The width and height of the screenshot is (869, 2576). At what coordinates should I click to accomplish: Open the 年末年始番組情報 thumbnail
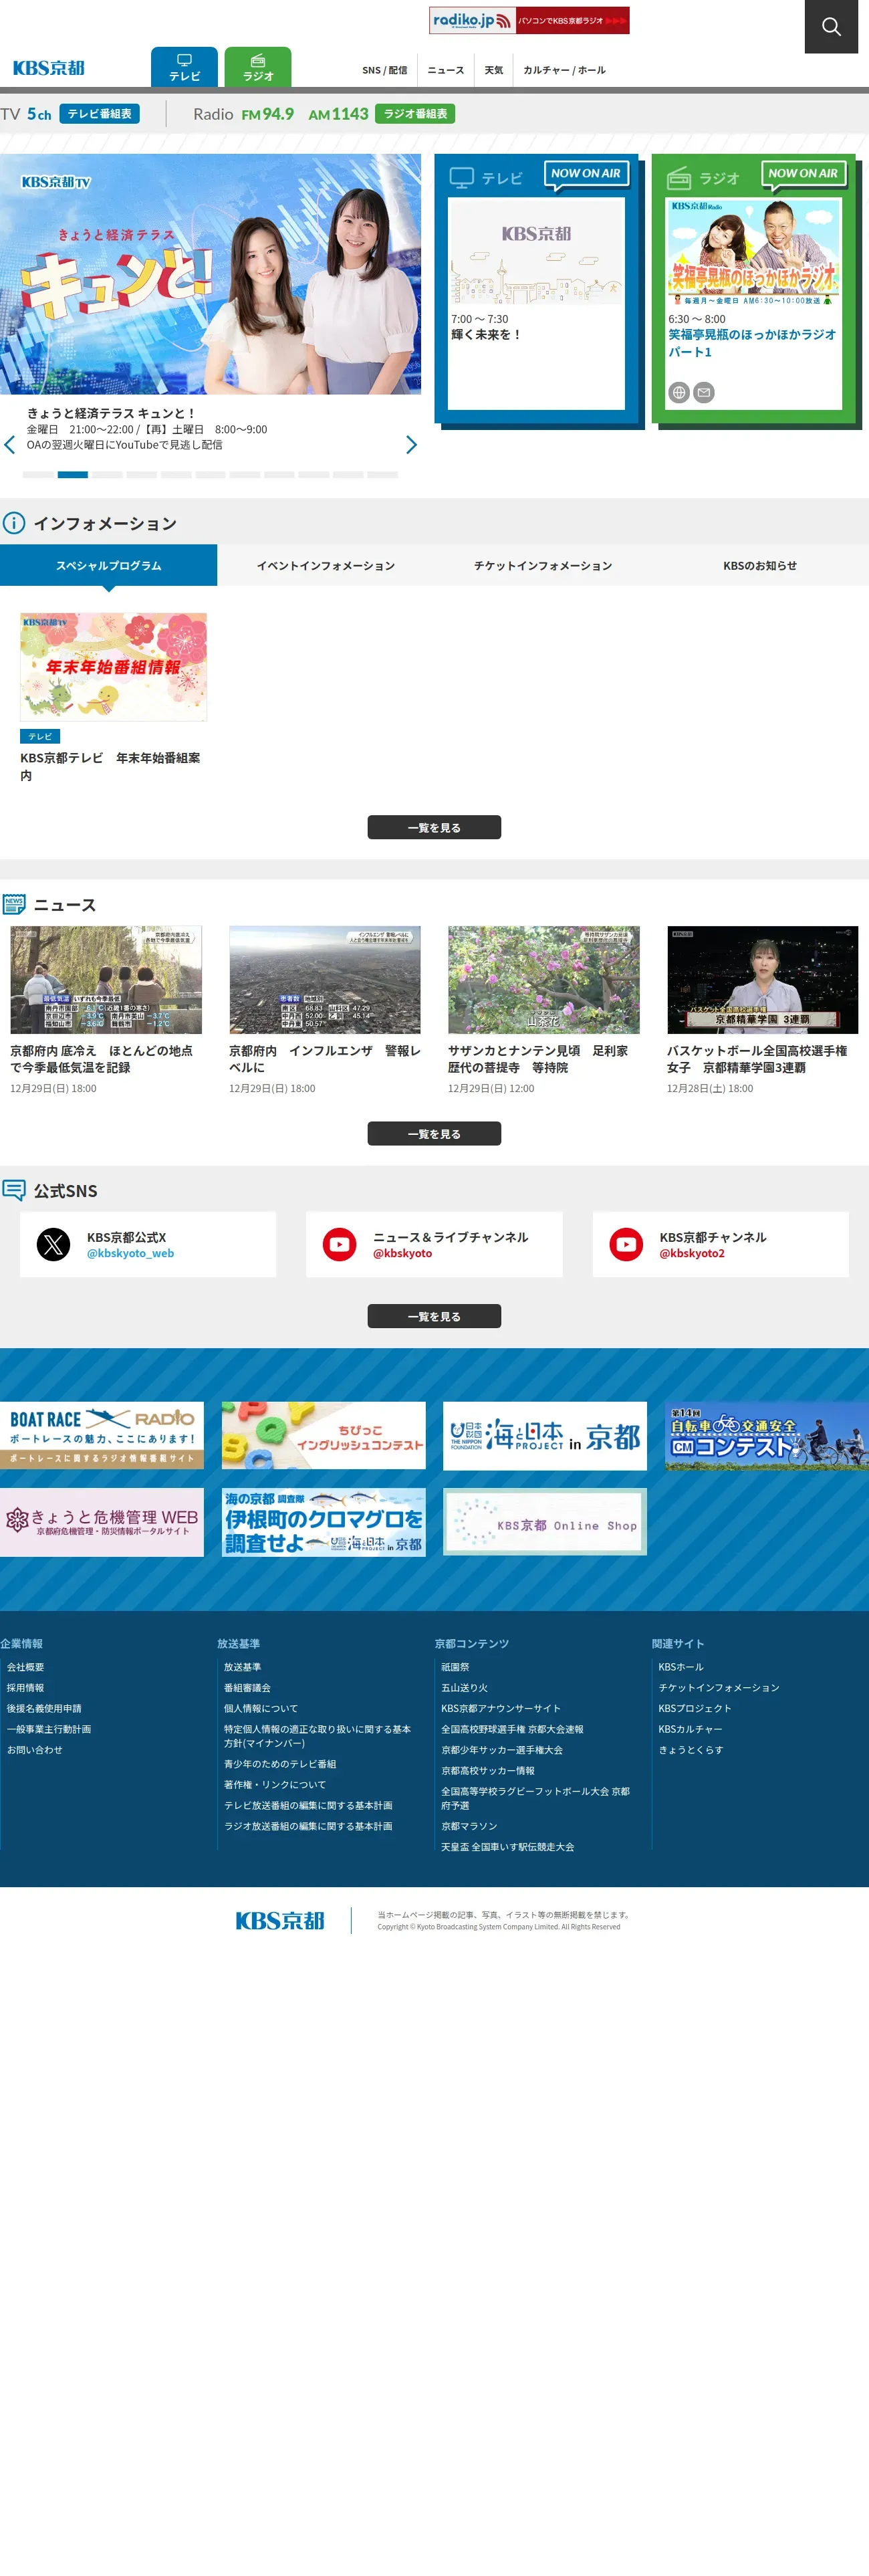114,667
